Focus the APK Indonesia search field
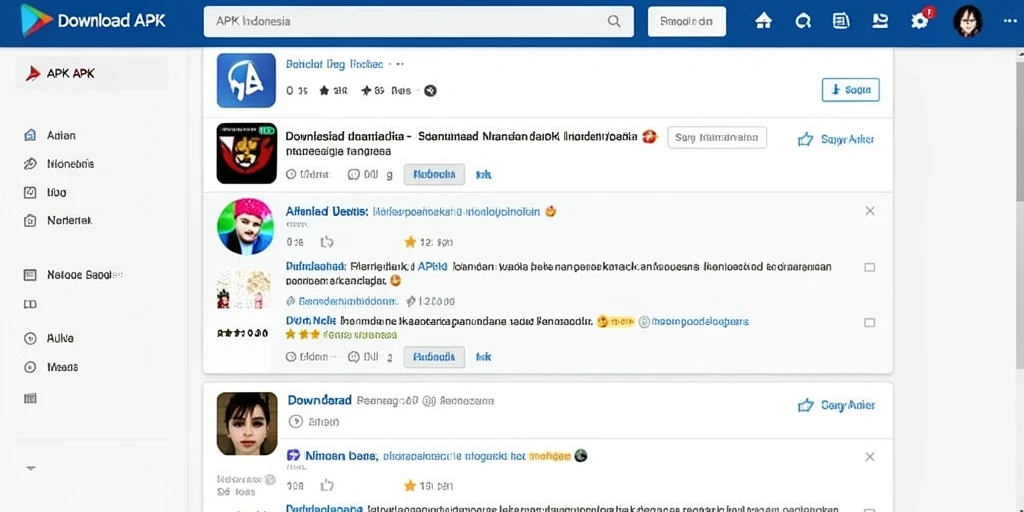This screenshot has width=1024, height=512. pyautogui.click(x=419, y=22)
